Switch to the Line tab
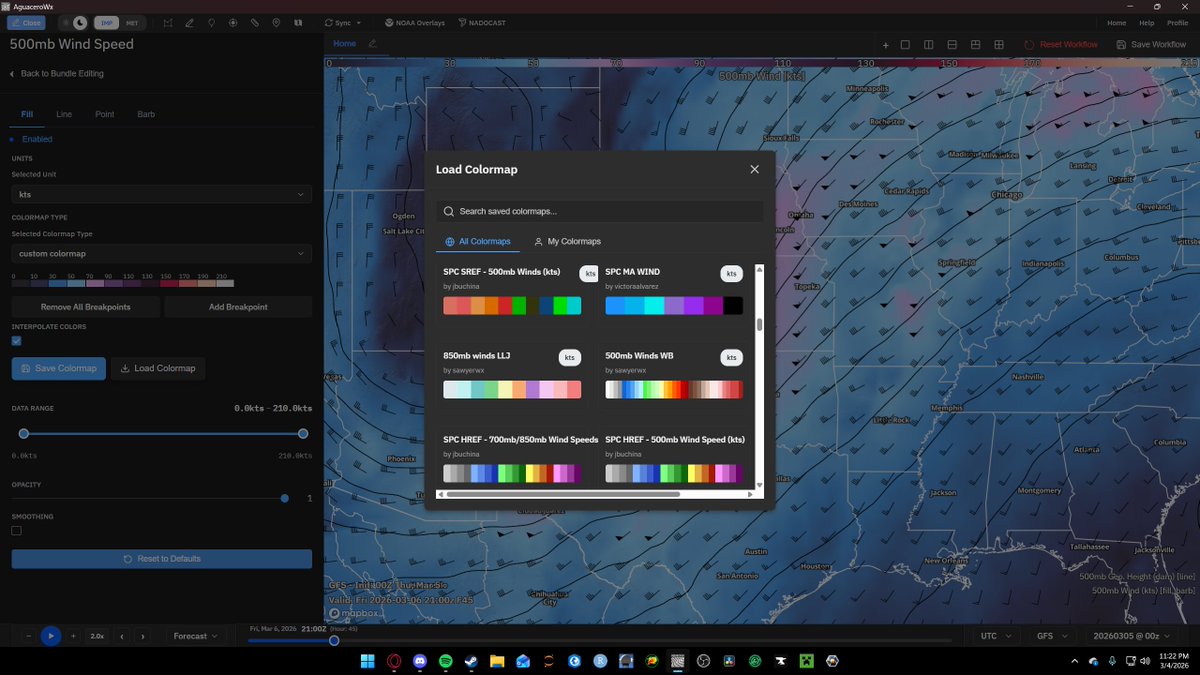 [64, 114]
